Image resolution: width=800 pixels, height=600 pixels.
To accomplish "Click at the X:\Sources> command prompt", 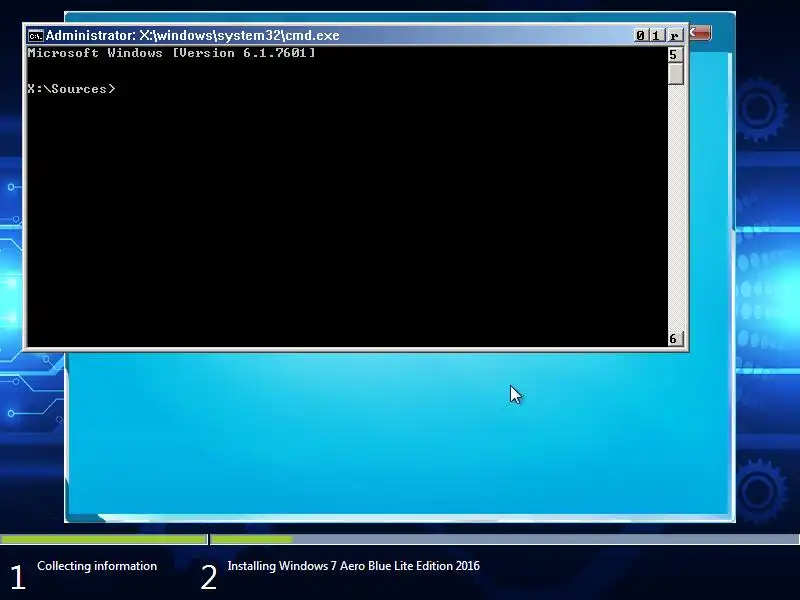I will pos(71,89).
